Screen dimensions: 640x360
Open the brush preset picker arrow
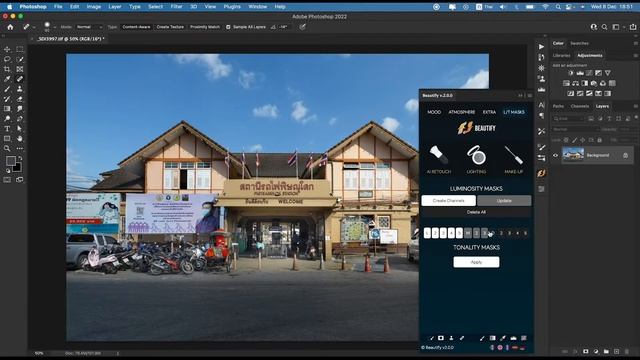54,27
